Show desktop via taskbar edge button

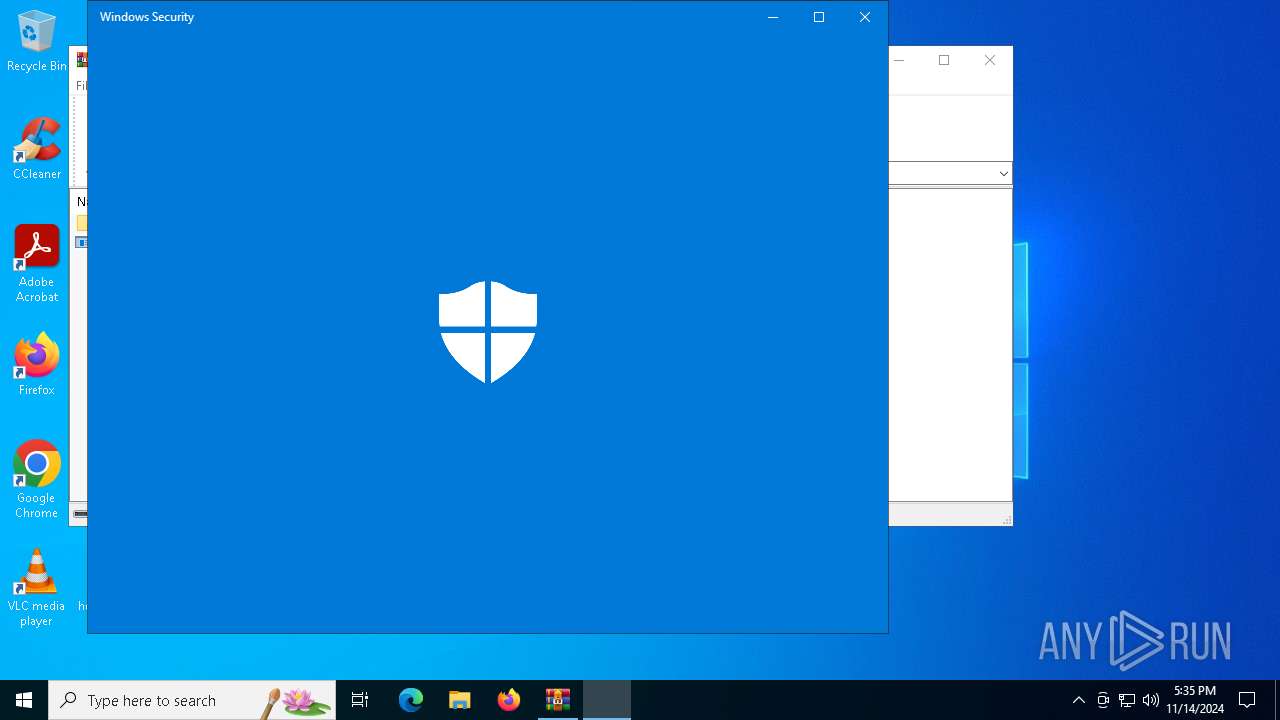[x=1277, y=700]
